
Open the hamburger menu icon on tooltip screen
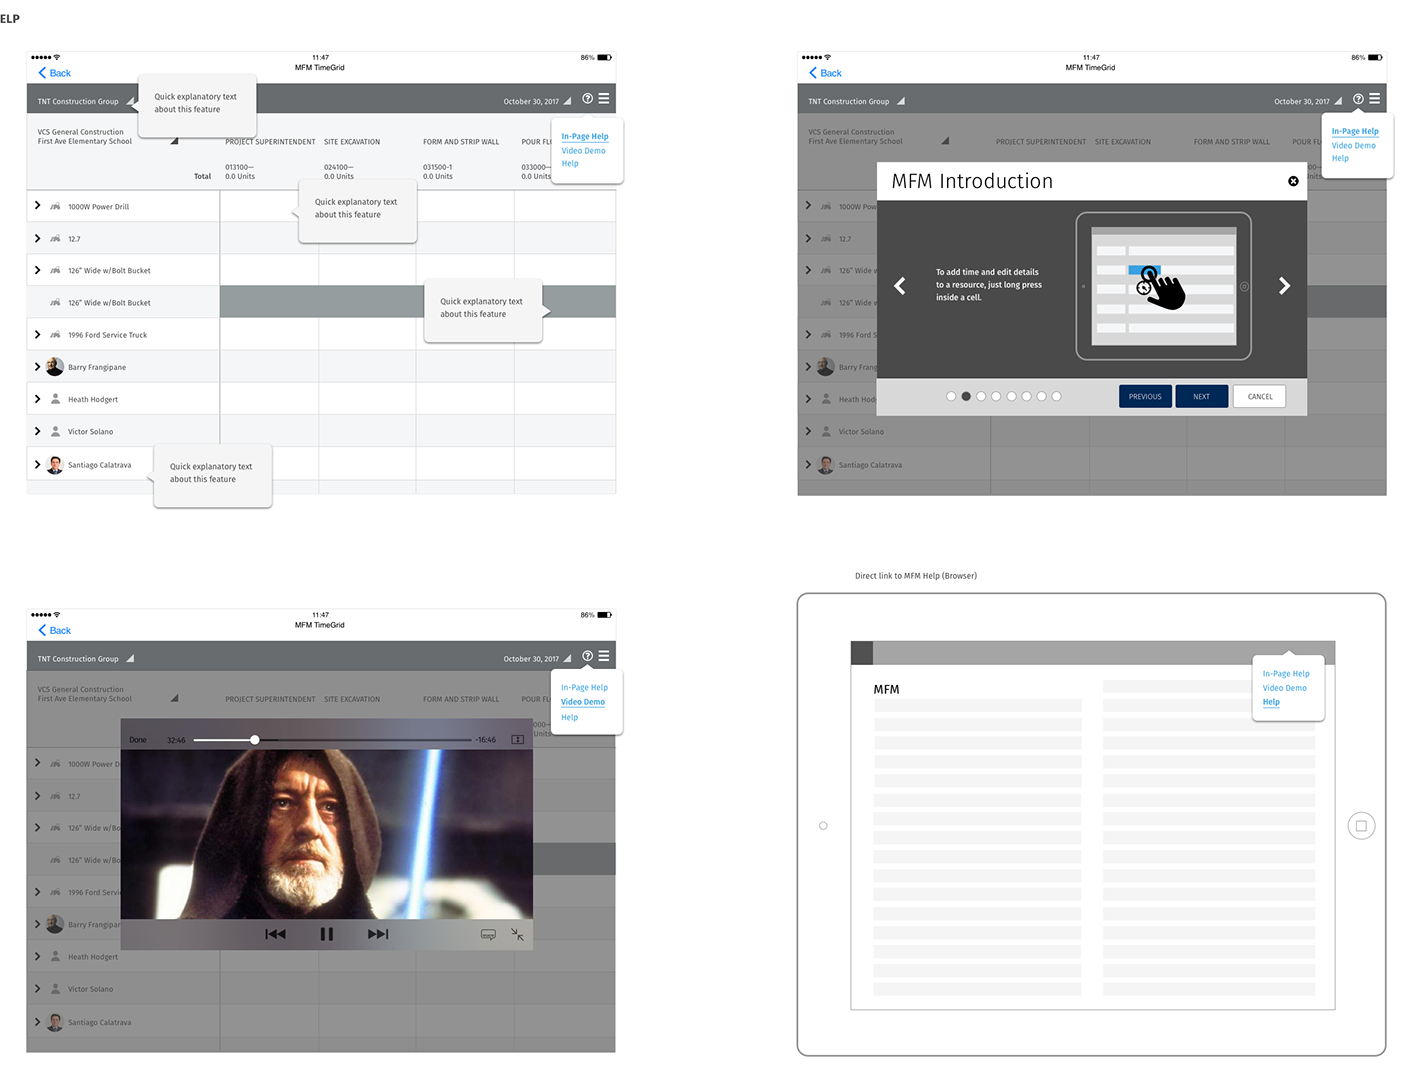(604, 98)
